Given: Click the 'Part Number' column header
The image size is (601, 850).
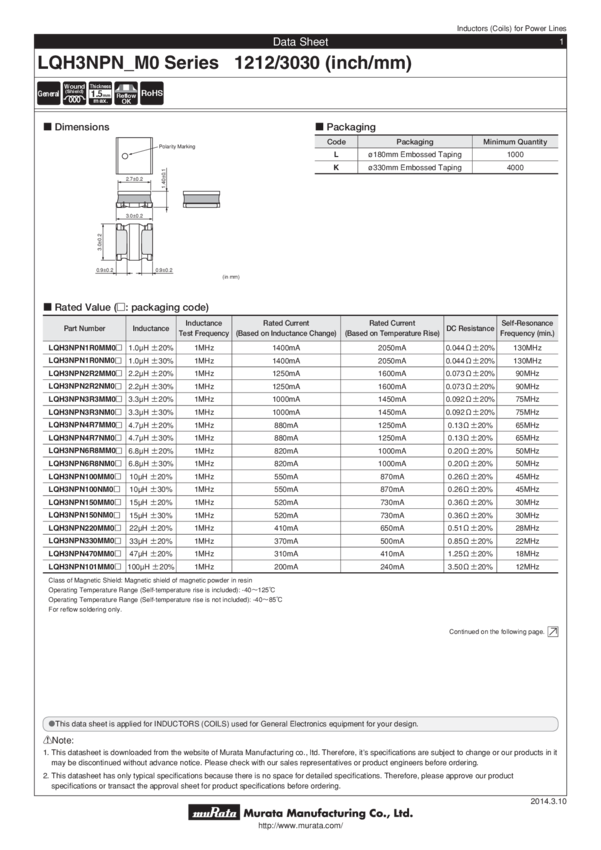Looking at the screenshot, I should coord(85,329).
